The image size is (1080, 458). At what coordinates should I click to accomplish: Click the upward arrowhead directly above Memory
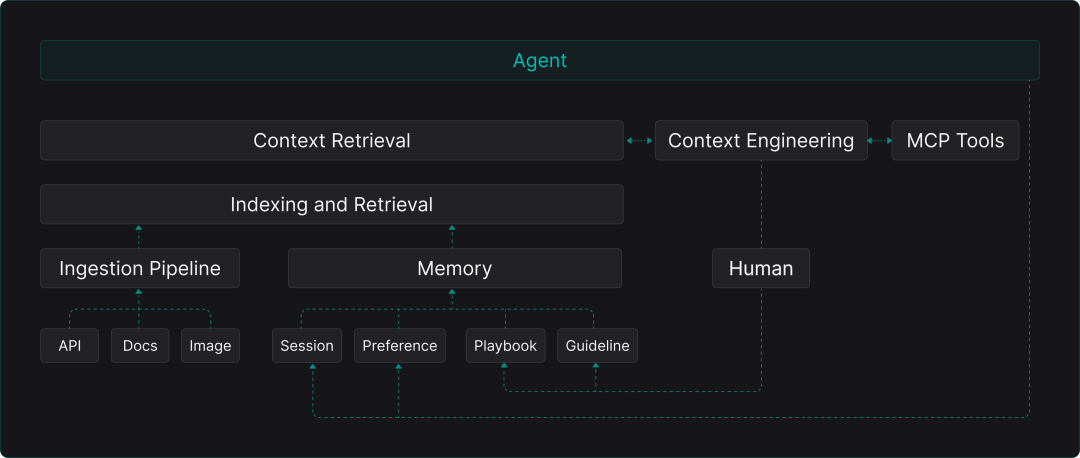452,229
